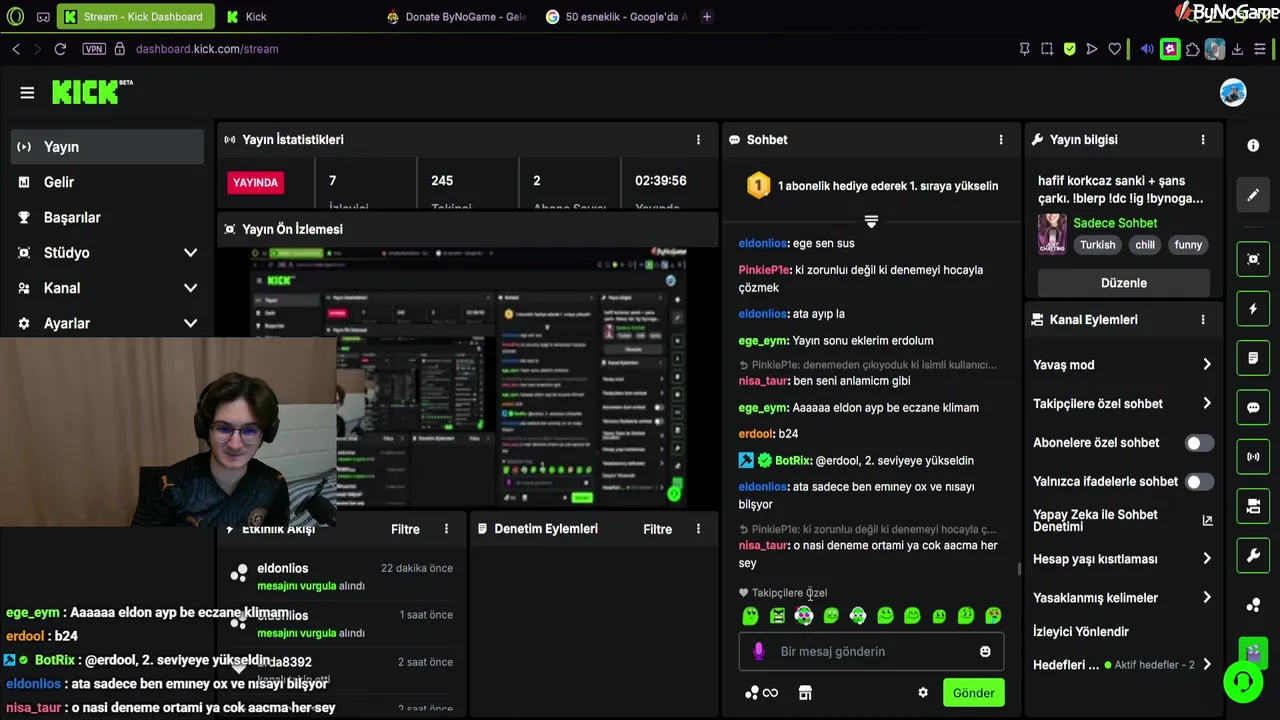The image size is (1280, 720).
Task: Click the broadcast signal icon in the right sidebar
Action: point(1253,457)
